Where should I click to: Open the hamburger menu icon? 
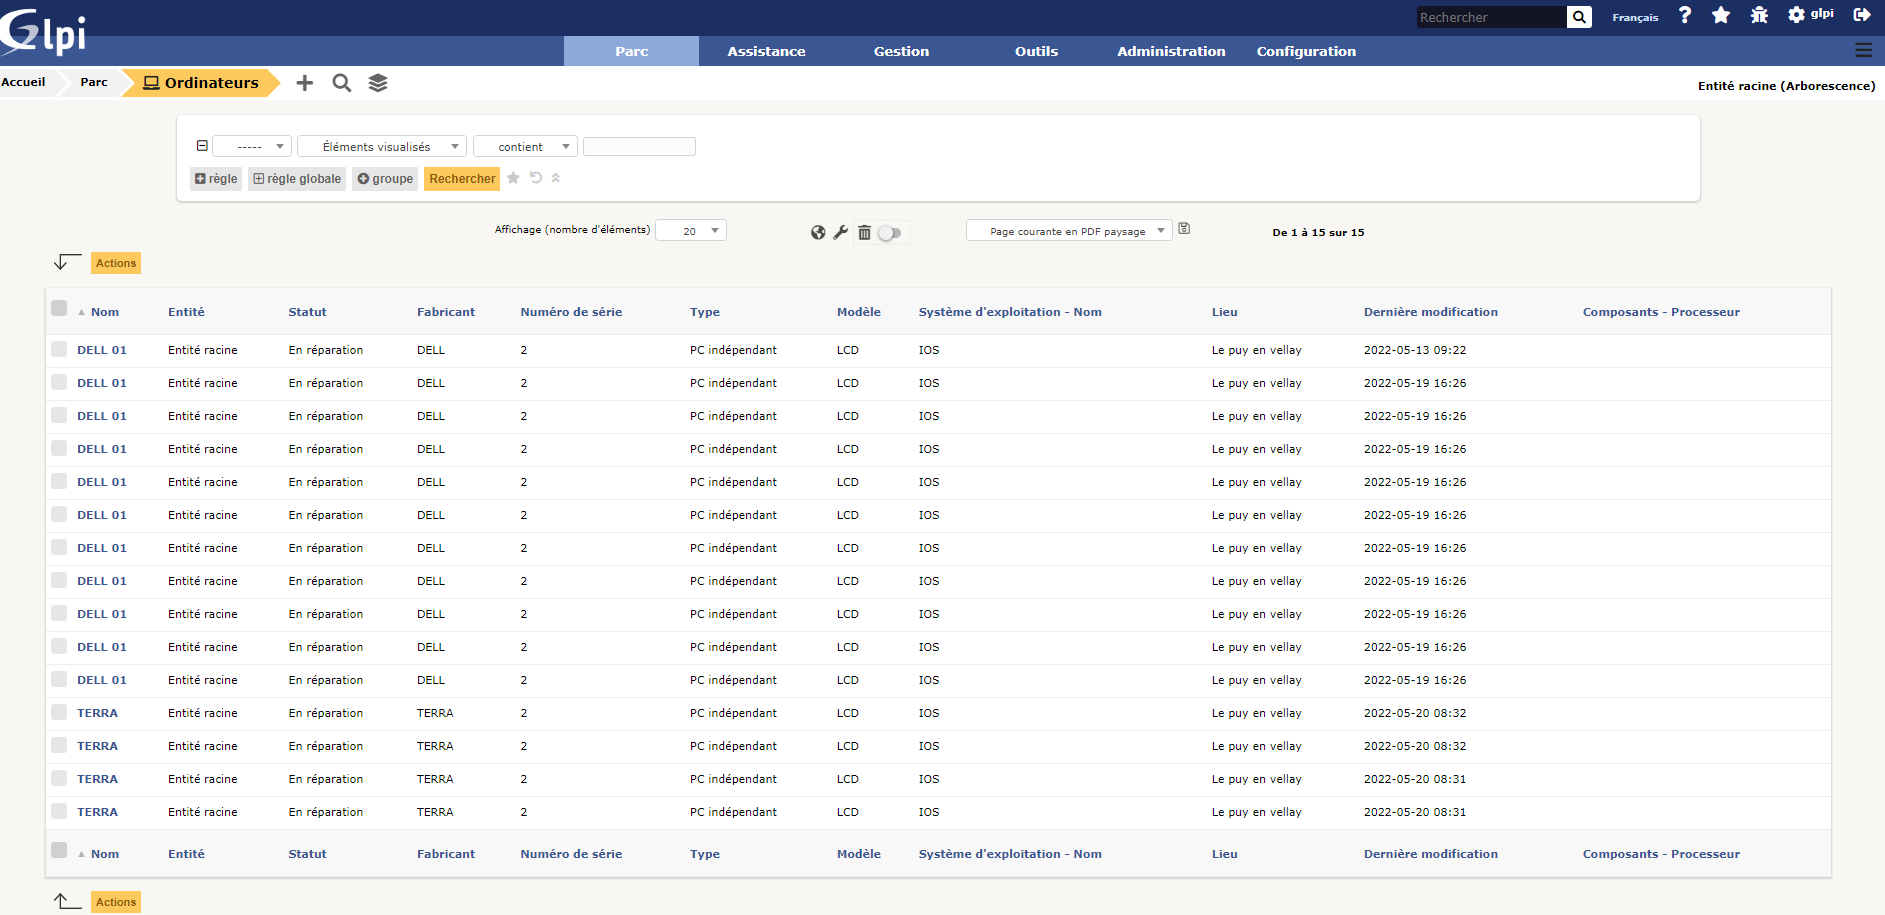pyautogui.click(x=1864, y=50)
